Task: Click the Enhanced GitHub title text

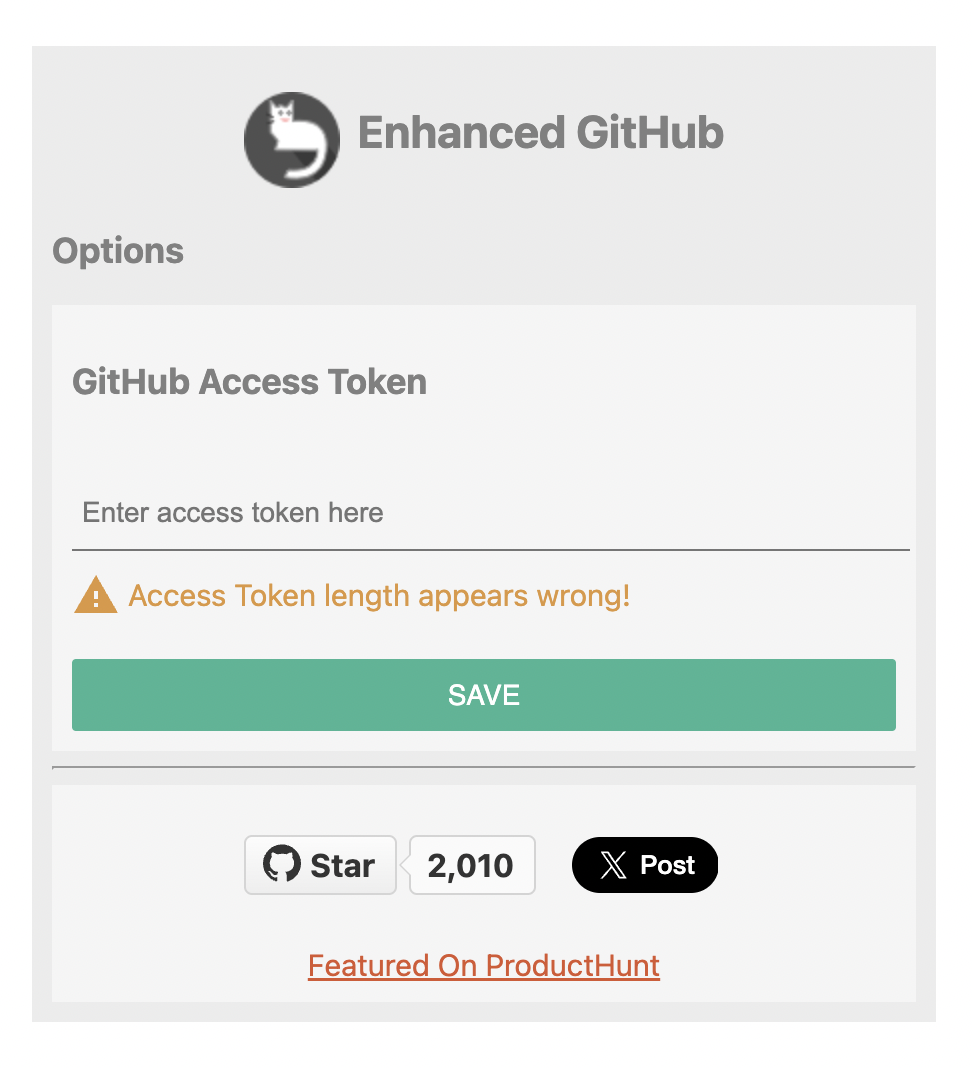Action: tap(540, 133)
